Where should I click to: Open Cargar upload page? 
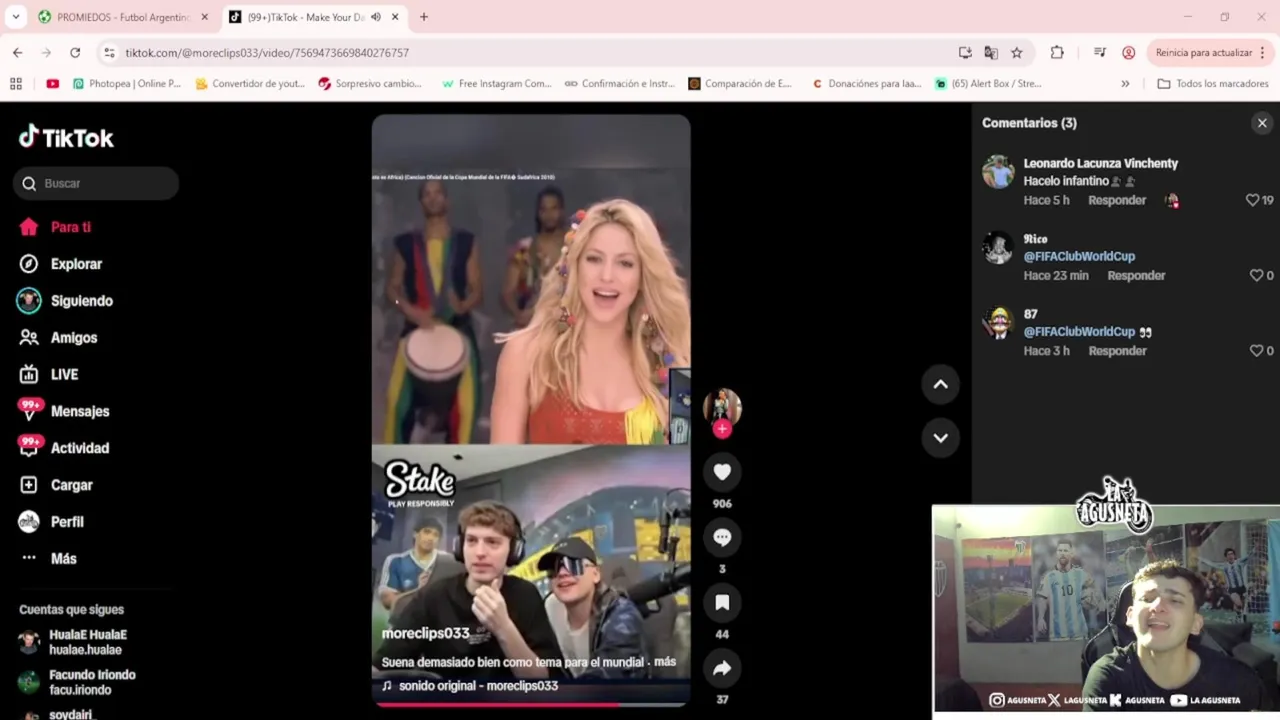57,485
